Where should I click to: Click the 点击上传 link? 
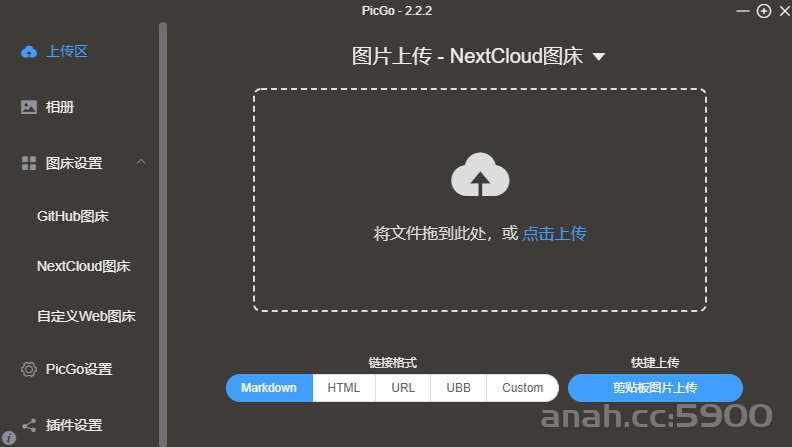coord(554,233)
